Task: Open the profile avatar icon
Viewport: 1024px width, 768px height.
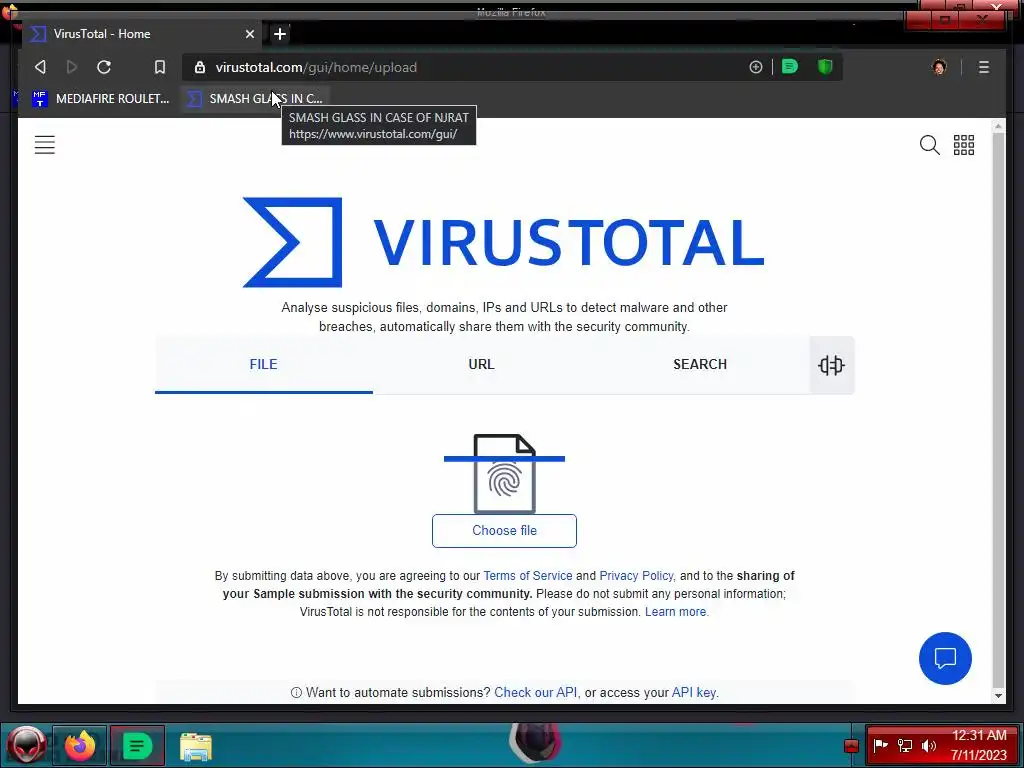Action: (x=939, y=67)
